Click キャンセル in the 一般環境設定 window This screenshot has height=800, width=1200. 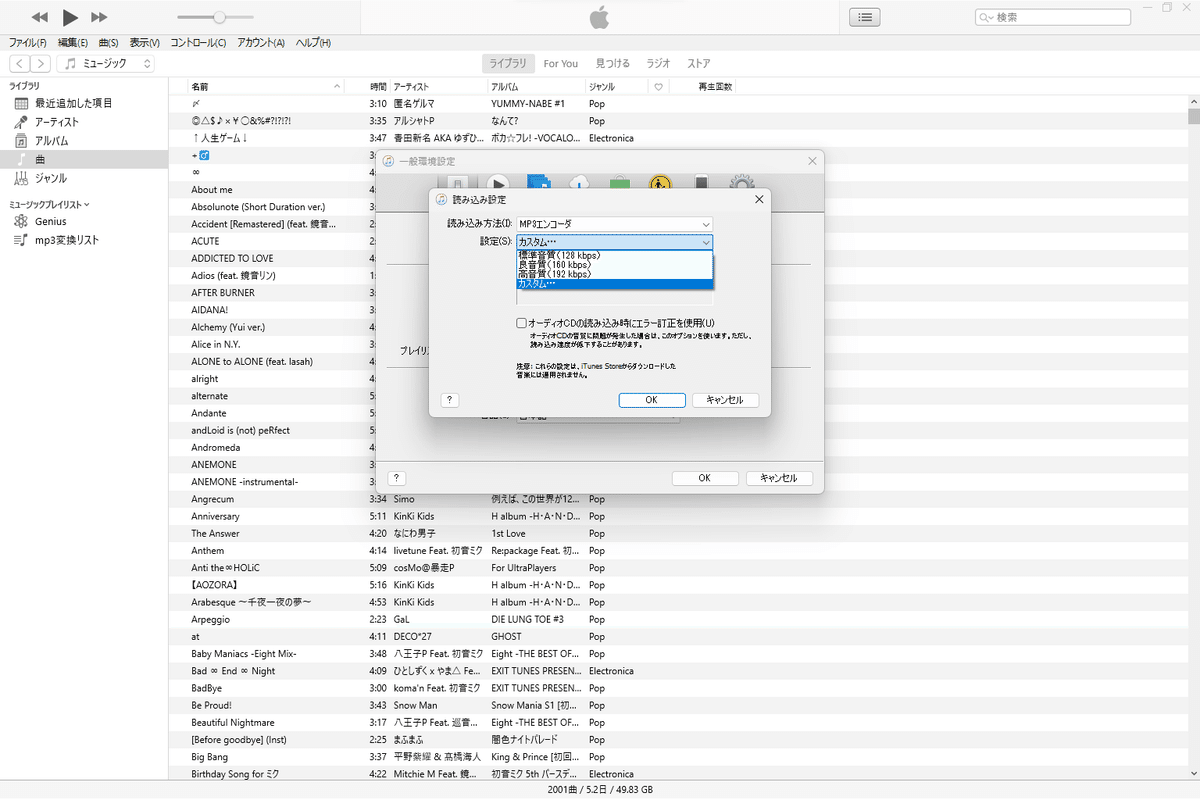[779, 478]
